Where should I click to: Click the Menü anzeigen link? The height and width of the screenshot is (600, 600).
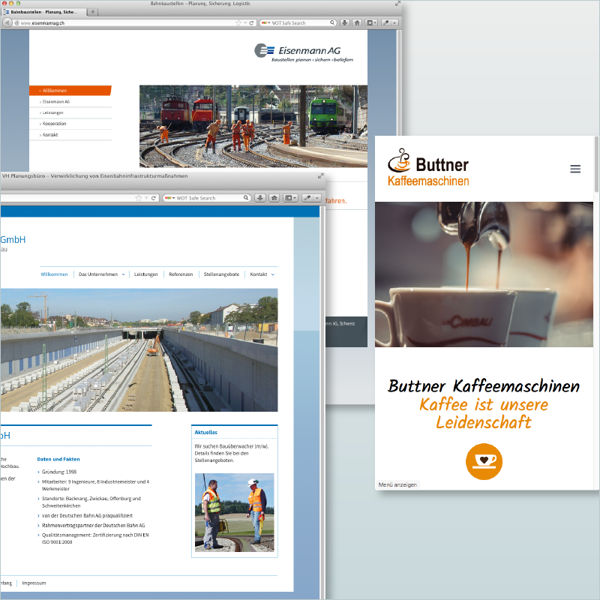point(398,484)
